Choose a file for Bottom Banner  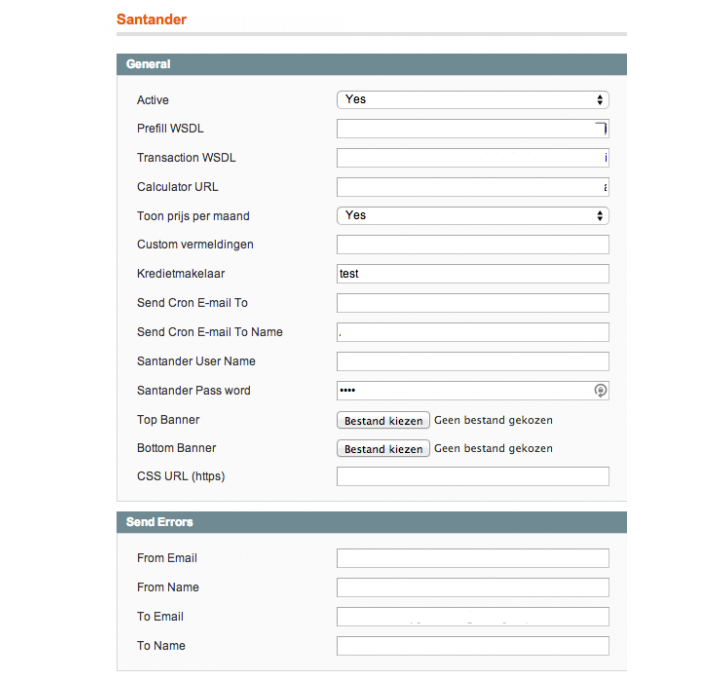(x=383, y=449)
